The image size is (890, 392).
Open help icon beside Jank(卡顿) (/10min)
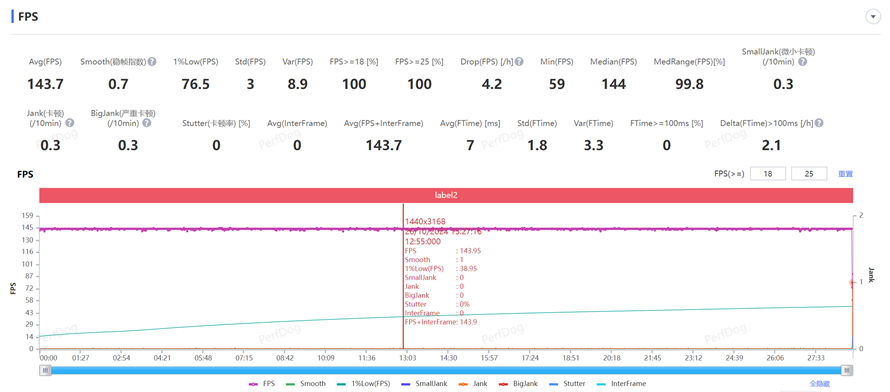pos(70,123)
